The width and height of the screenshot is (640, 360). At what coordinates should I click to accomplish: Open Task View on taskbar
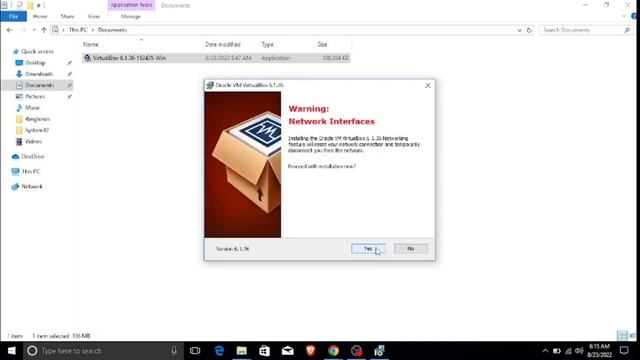pos(195,351)
